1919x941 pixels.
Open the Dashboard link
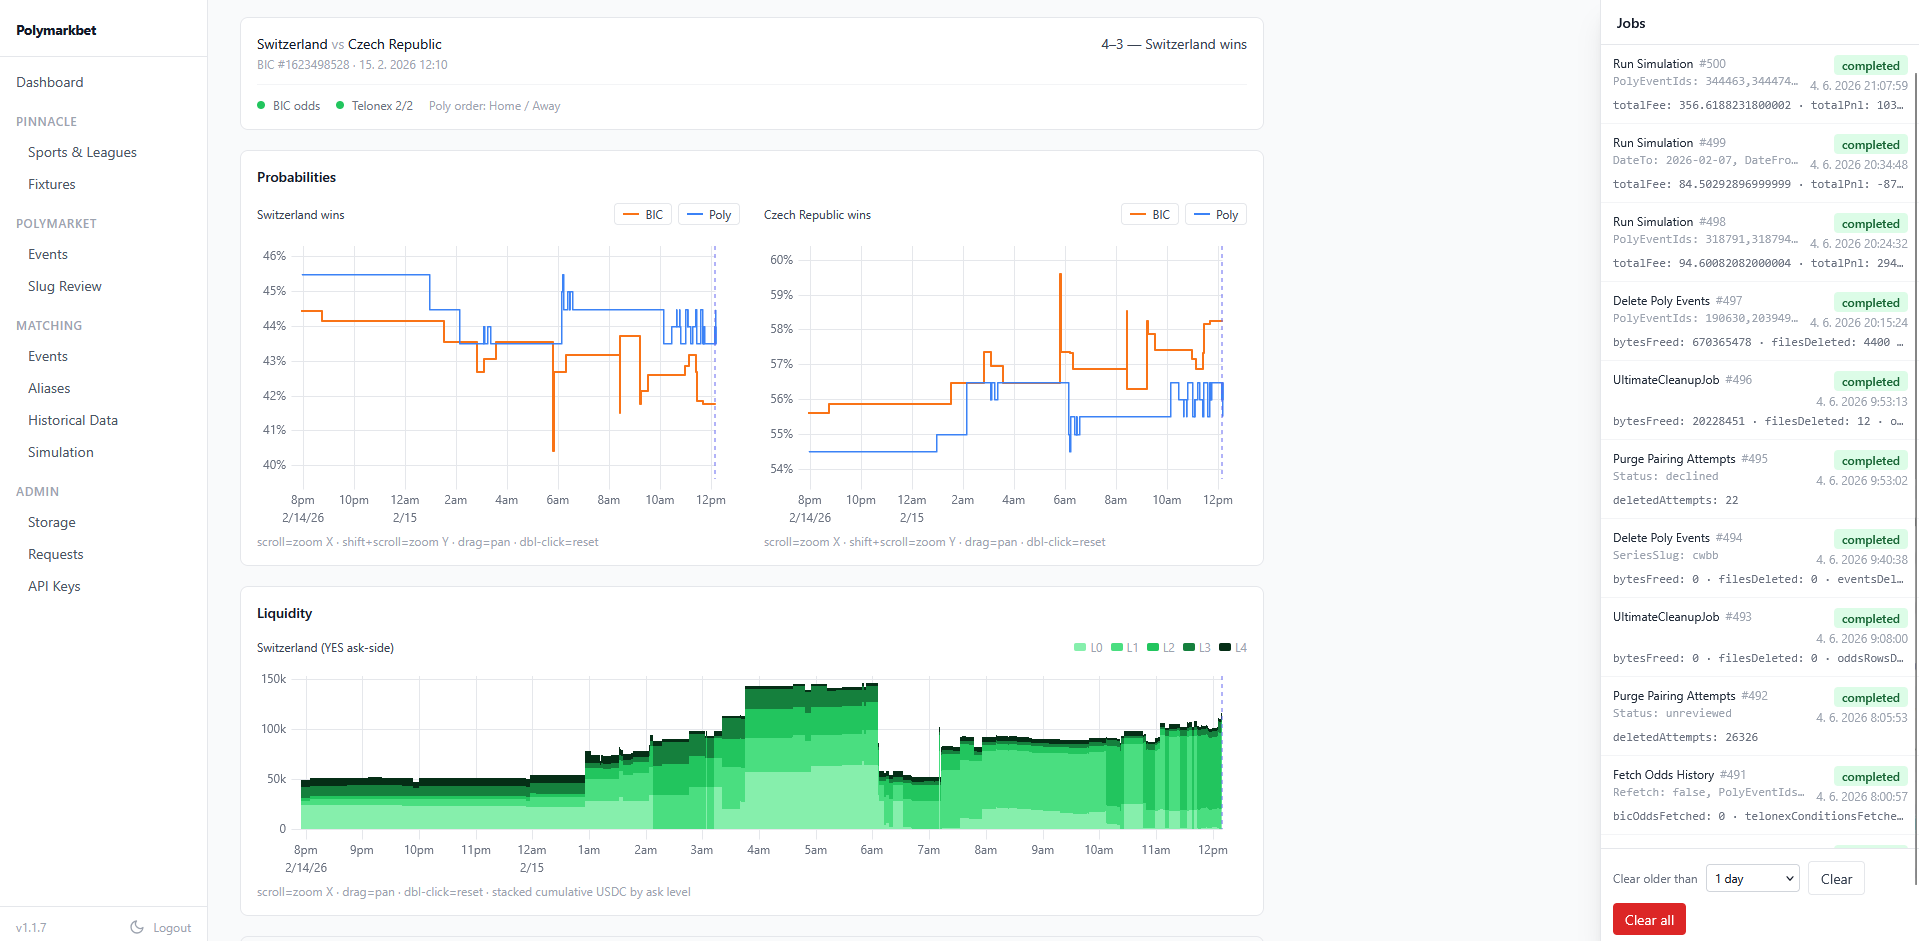[50, 82]
